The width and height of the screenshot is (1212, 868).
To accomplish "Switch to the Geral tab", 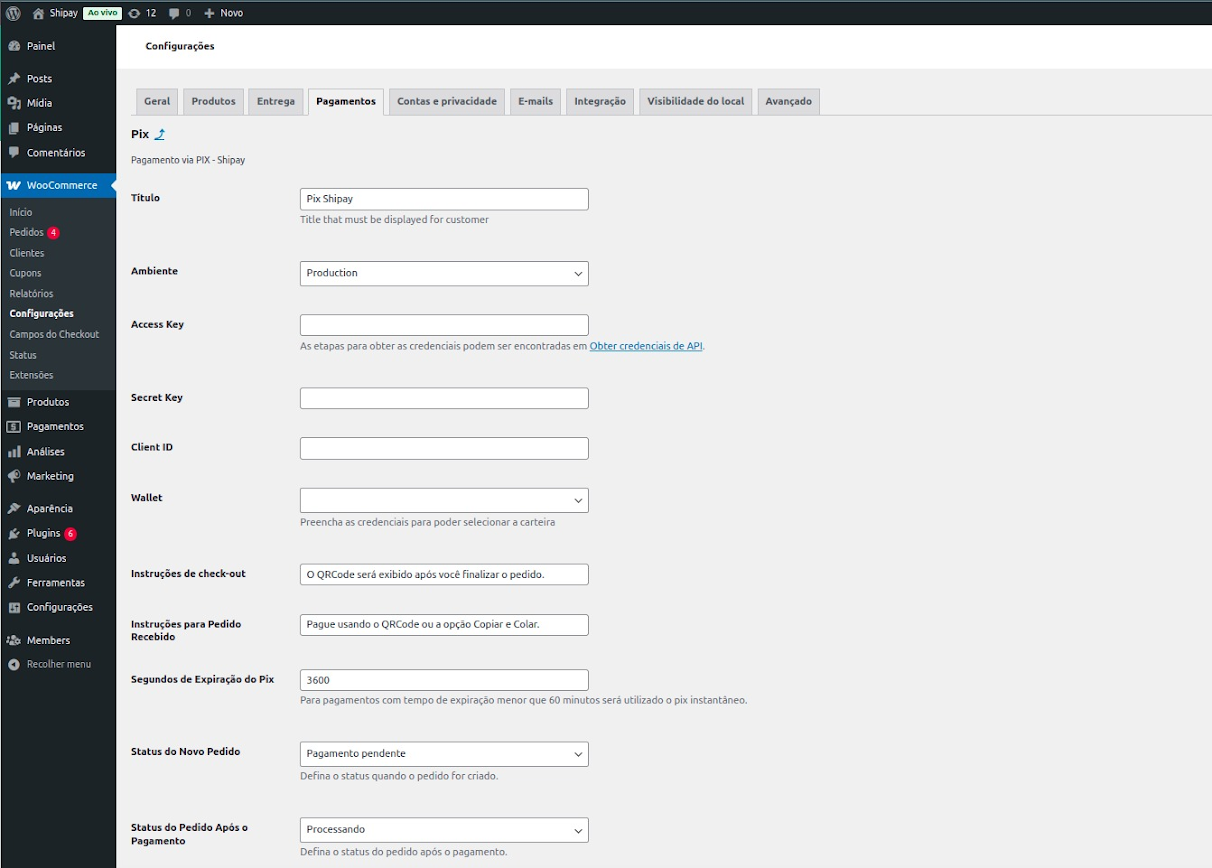I will point(157,102).
